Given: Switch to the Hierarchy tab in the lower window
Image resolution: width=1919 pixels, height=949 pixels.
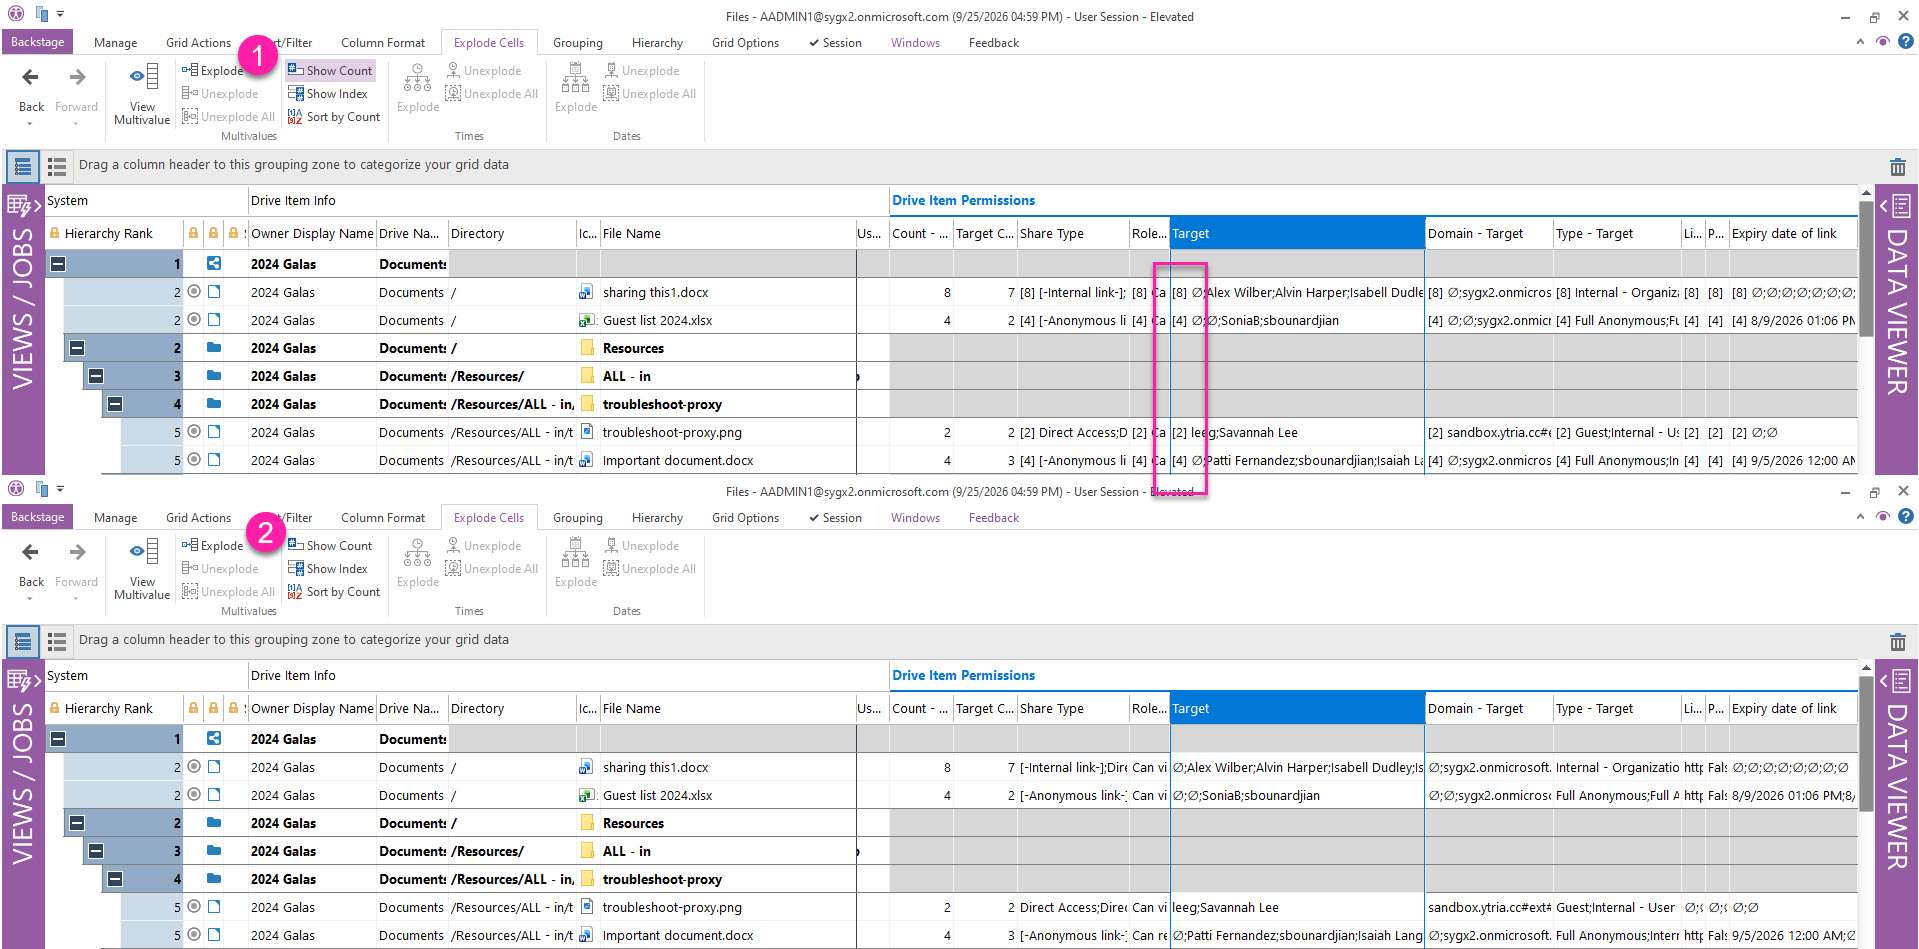Looking at the screenshot, I should click(657, 518).
